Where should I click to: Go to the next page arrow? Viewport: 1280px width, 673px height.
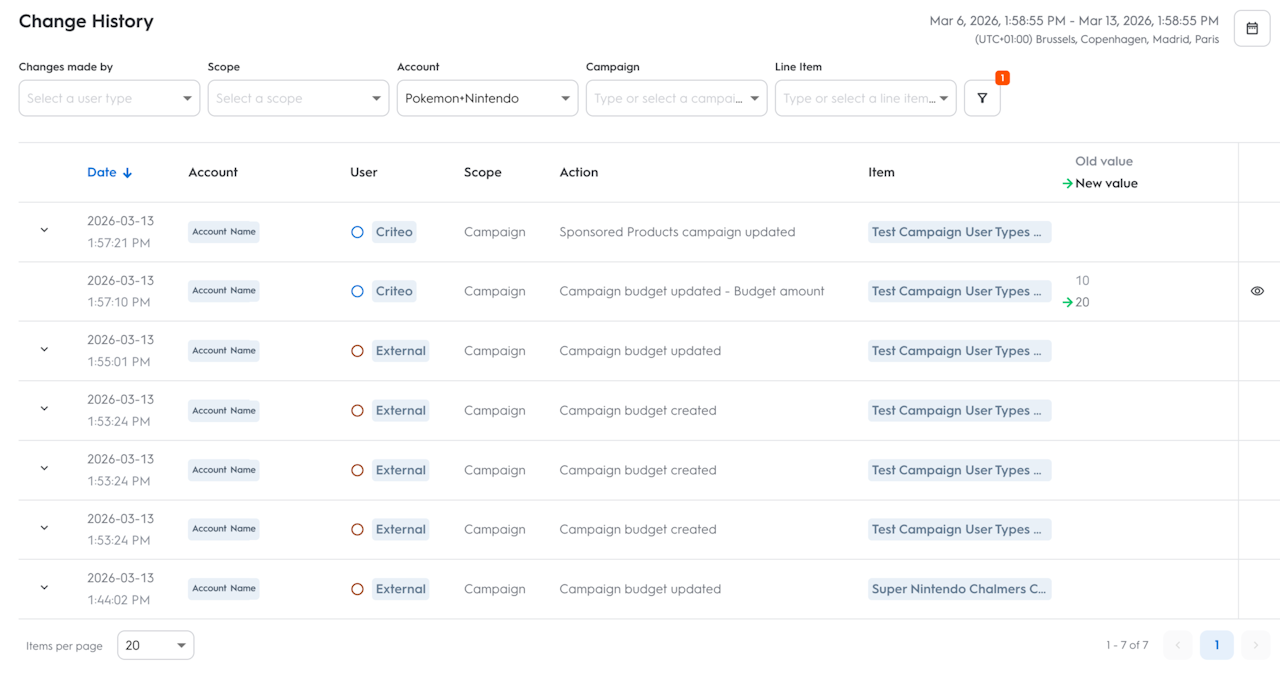click(1255, 645)
